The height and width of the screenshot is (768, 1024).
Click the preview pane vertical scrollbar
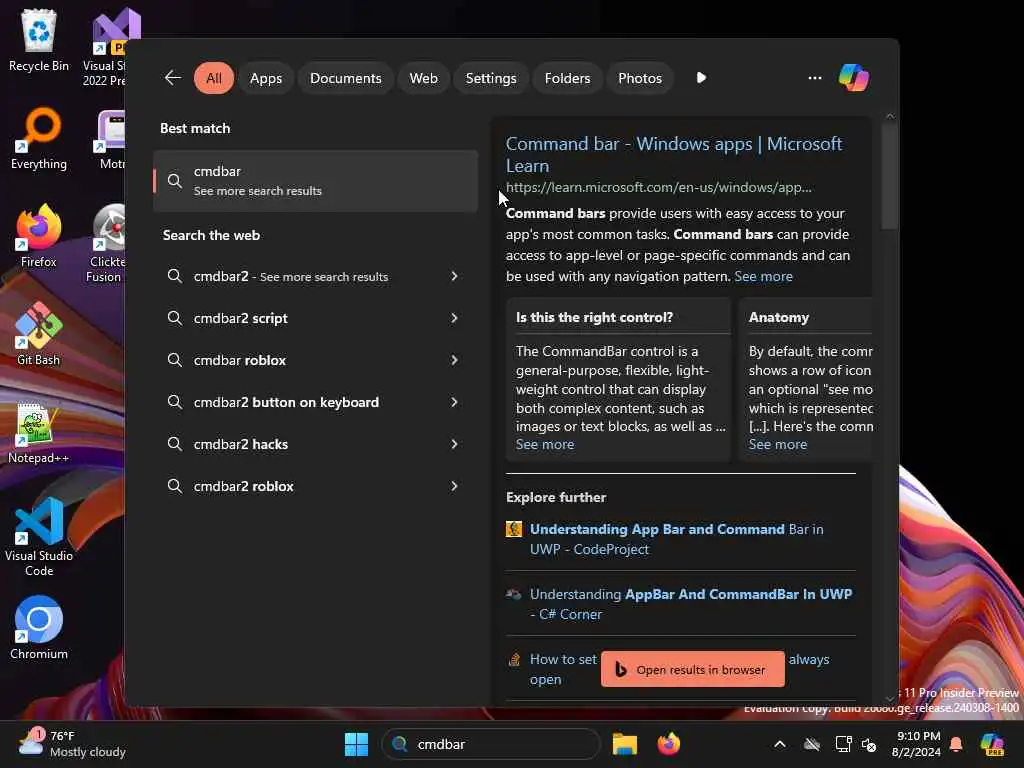(889, 176)
